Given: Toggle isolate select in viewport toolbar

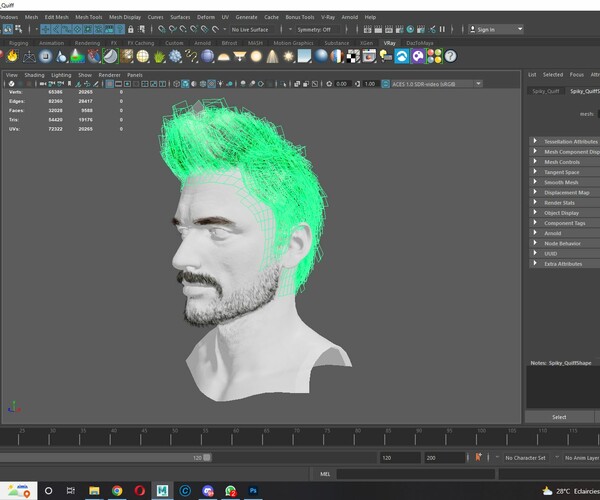Looking at the screenshot, I should (283, 84).
